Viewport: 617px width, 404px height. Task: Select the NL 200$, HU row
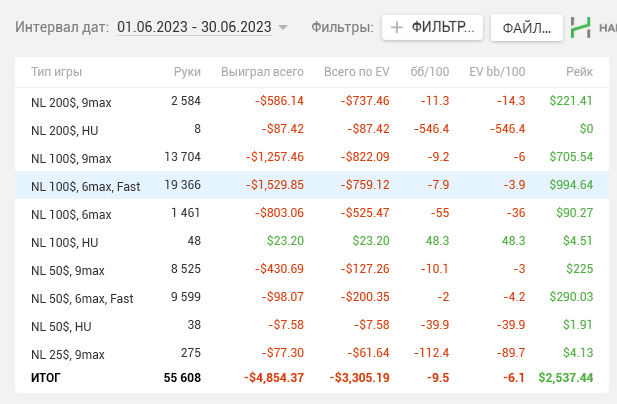click(x=312, y=129)
